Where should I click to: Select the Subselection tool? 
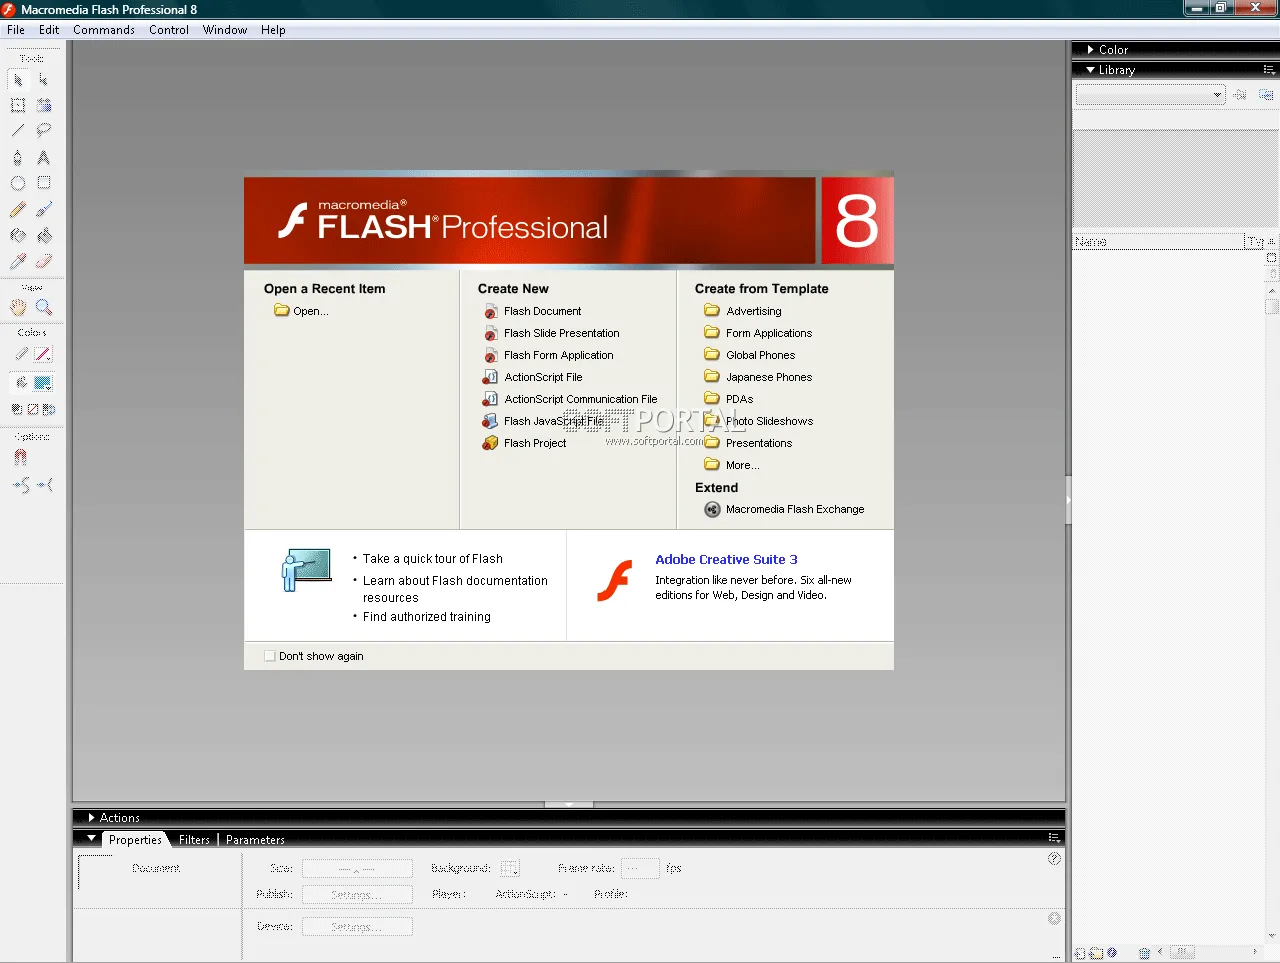pos(43,80)
